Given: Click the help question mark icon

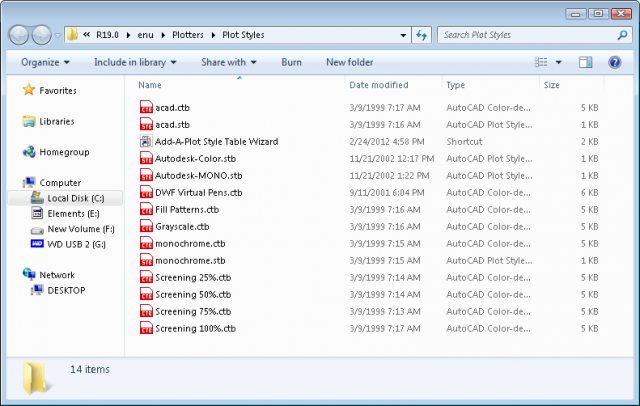Looking at the screenshot, I should pyautogui.click(x=613, y=62).
